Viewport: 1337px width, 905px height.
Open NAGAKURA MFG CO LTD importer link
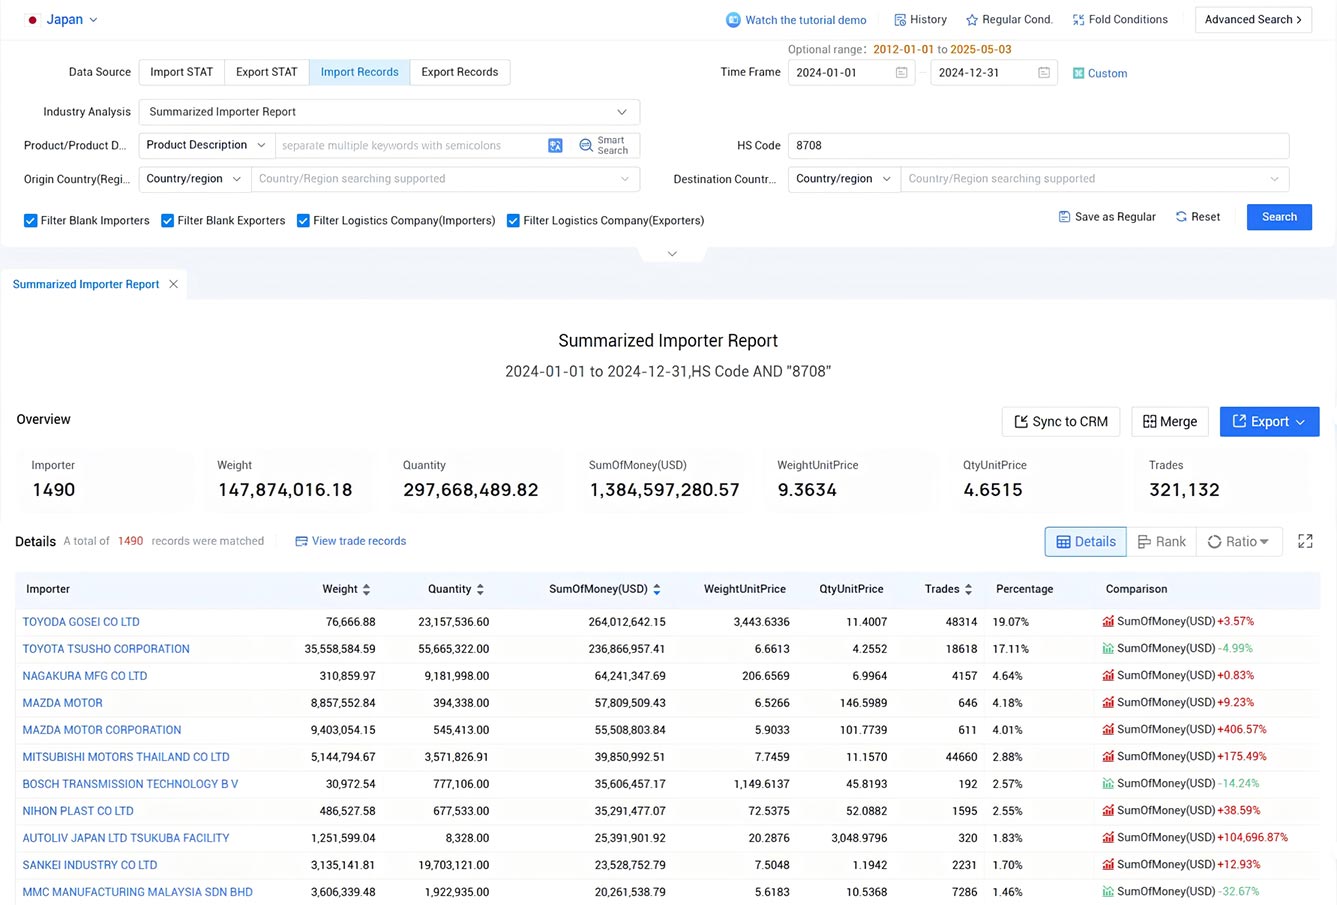click(85, 676)
